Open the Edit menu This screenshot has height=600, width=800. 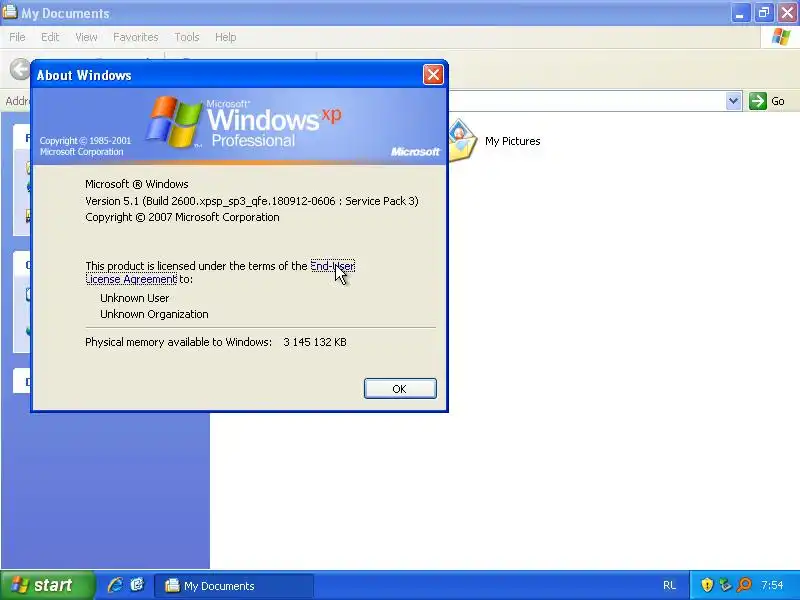tap(50, 37)
